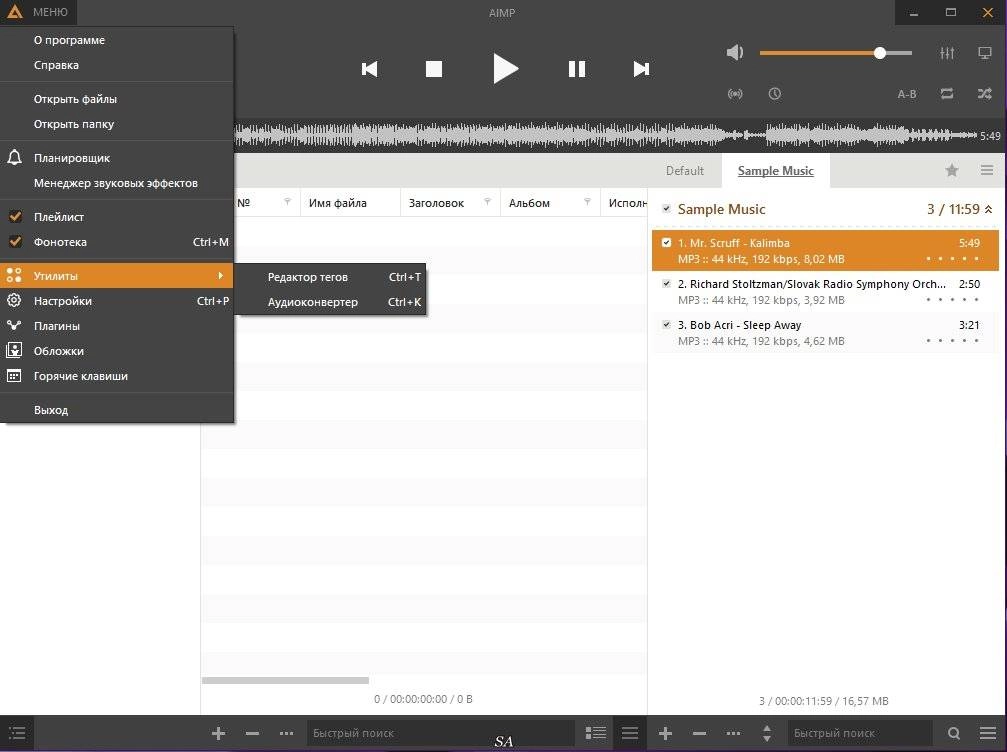Click the favorites star icon
This screenshot has height=752, width=1007.
pyautogui.click(x=952, y=170)
